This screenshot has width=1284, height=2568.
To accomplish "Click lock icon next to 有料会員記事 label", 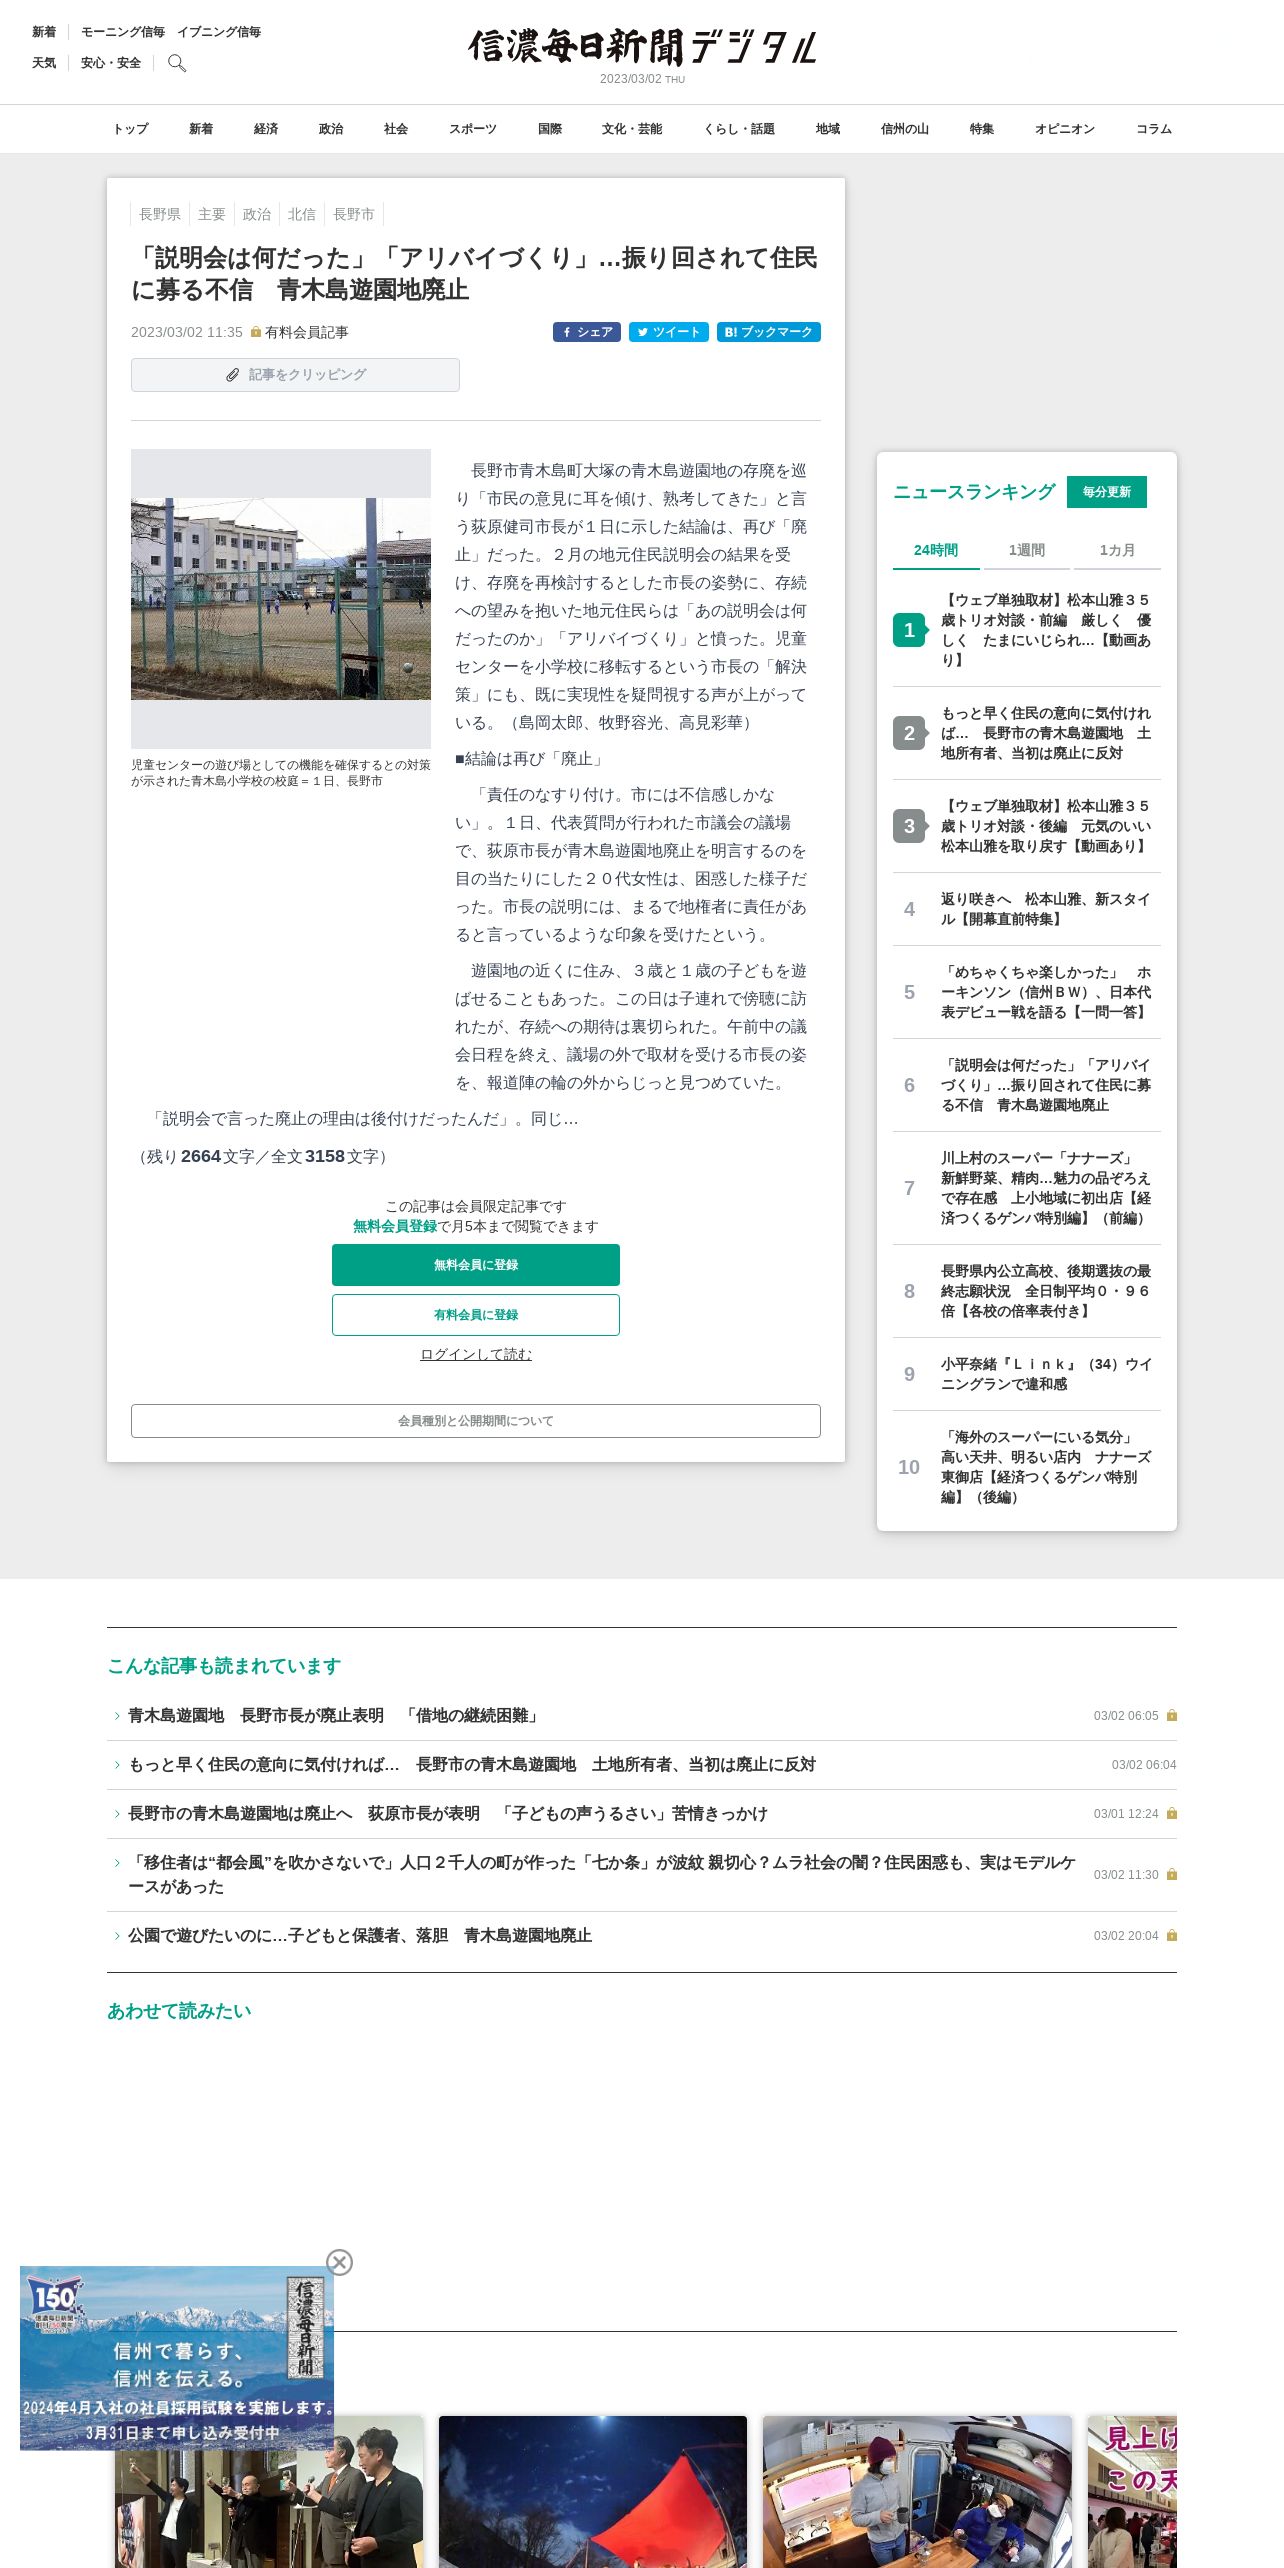I will click(256, 332).
